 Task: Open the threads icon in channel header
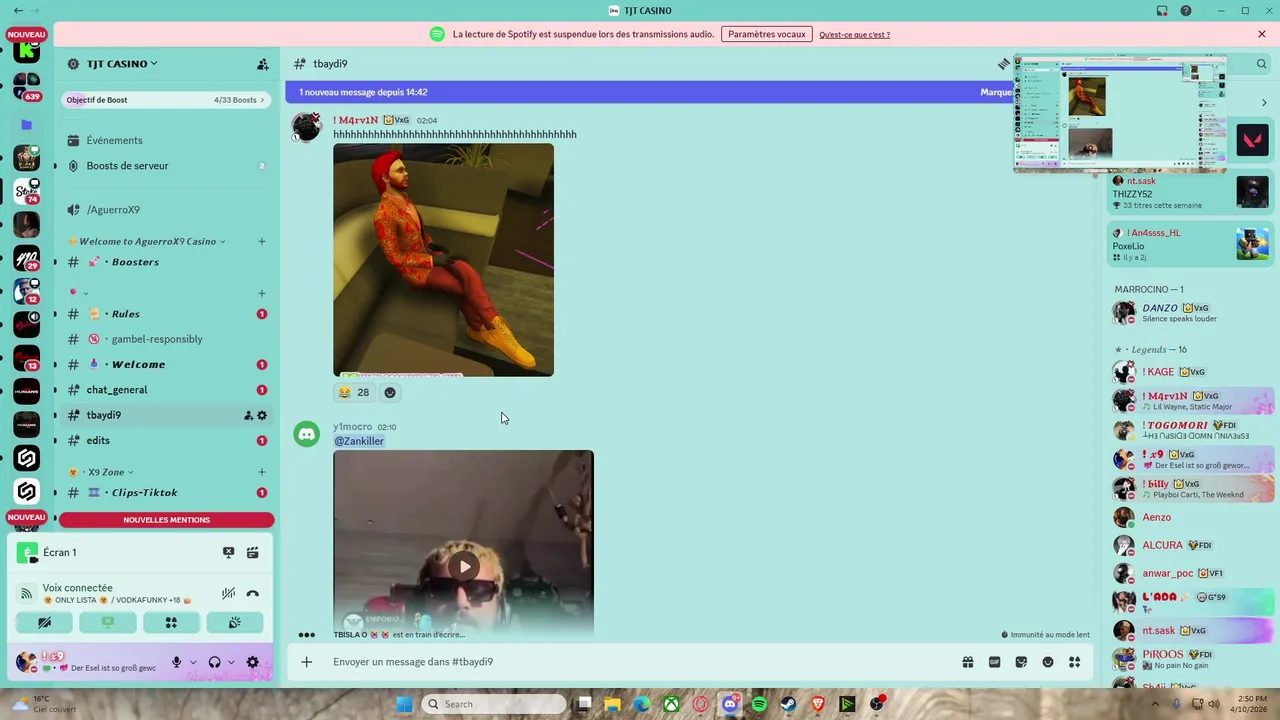pyautogui.click(x=1004, y=64)
